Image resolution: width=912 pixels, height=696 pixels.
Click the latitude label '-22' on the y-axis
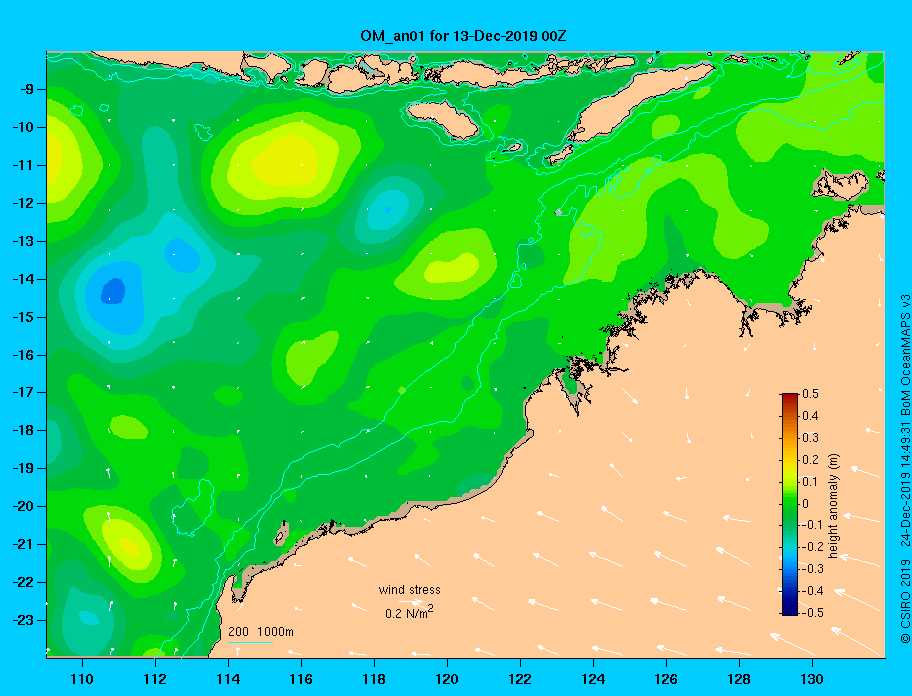(23, 582)
